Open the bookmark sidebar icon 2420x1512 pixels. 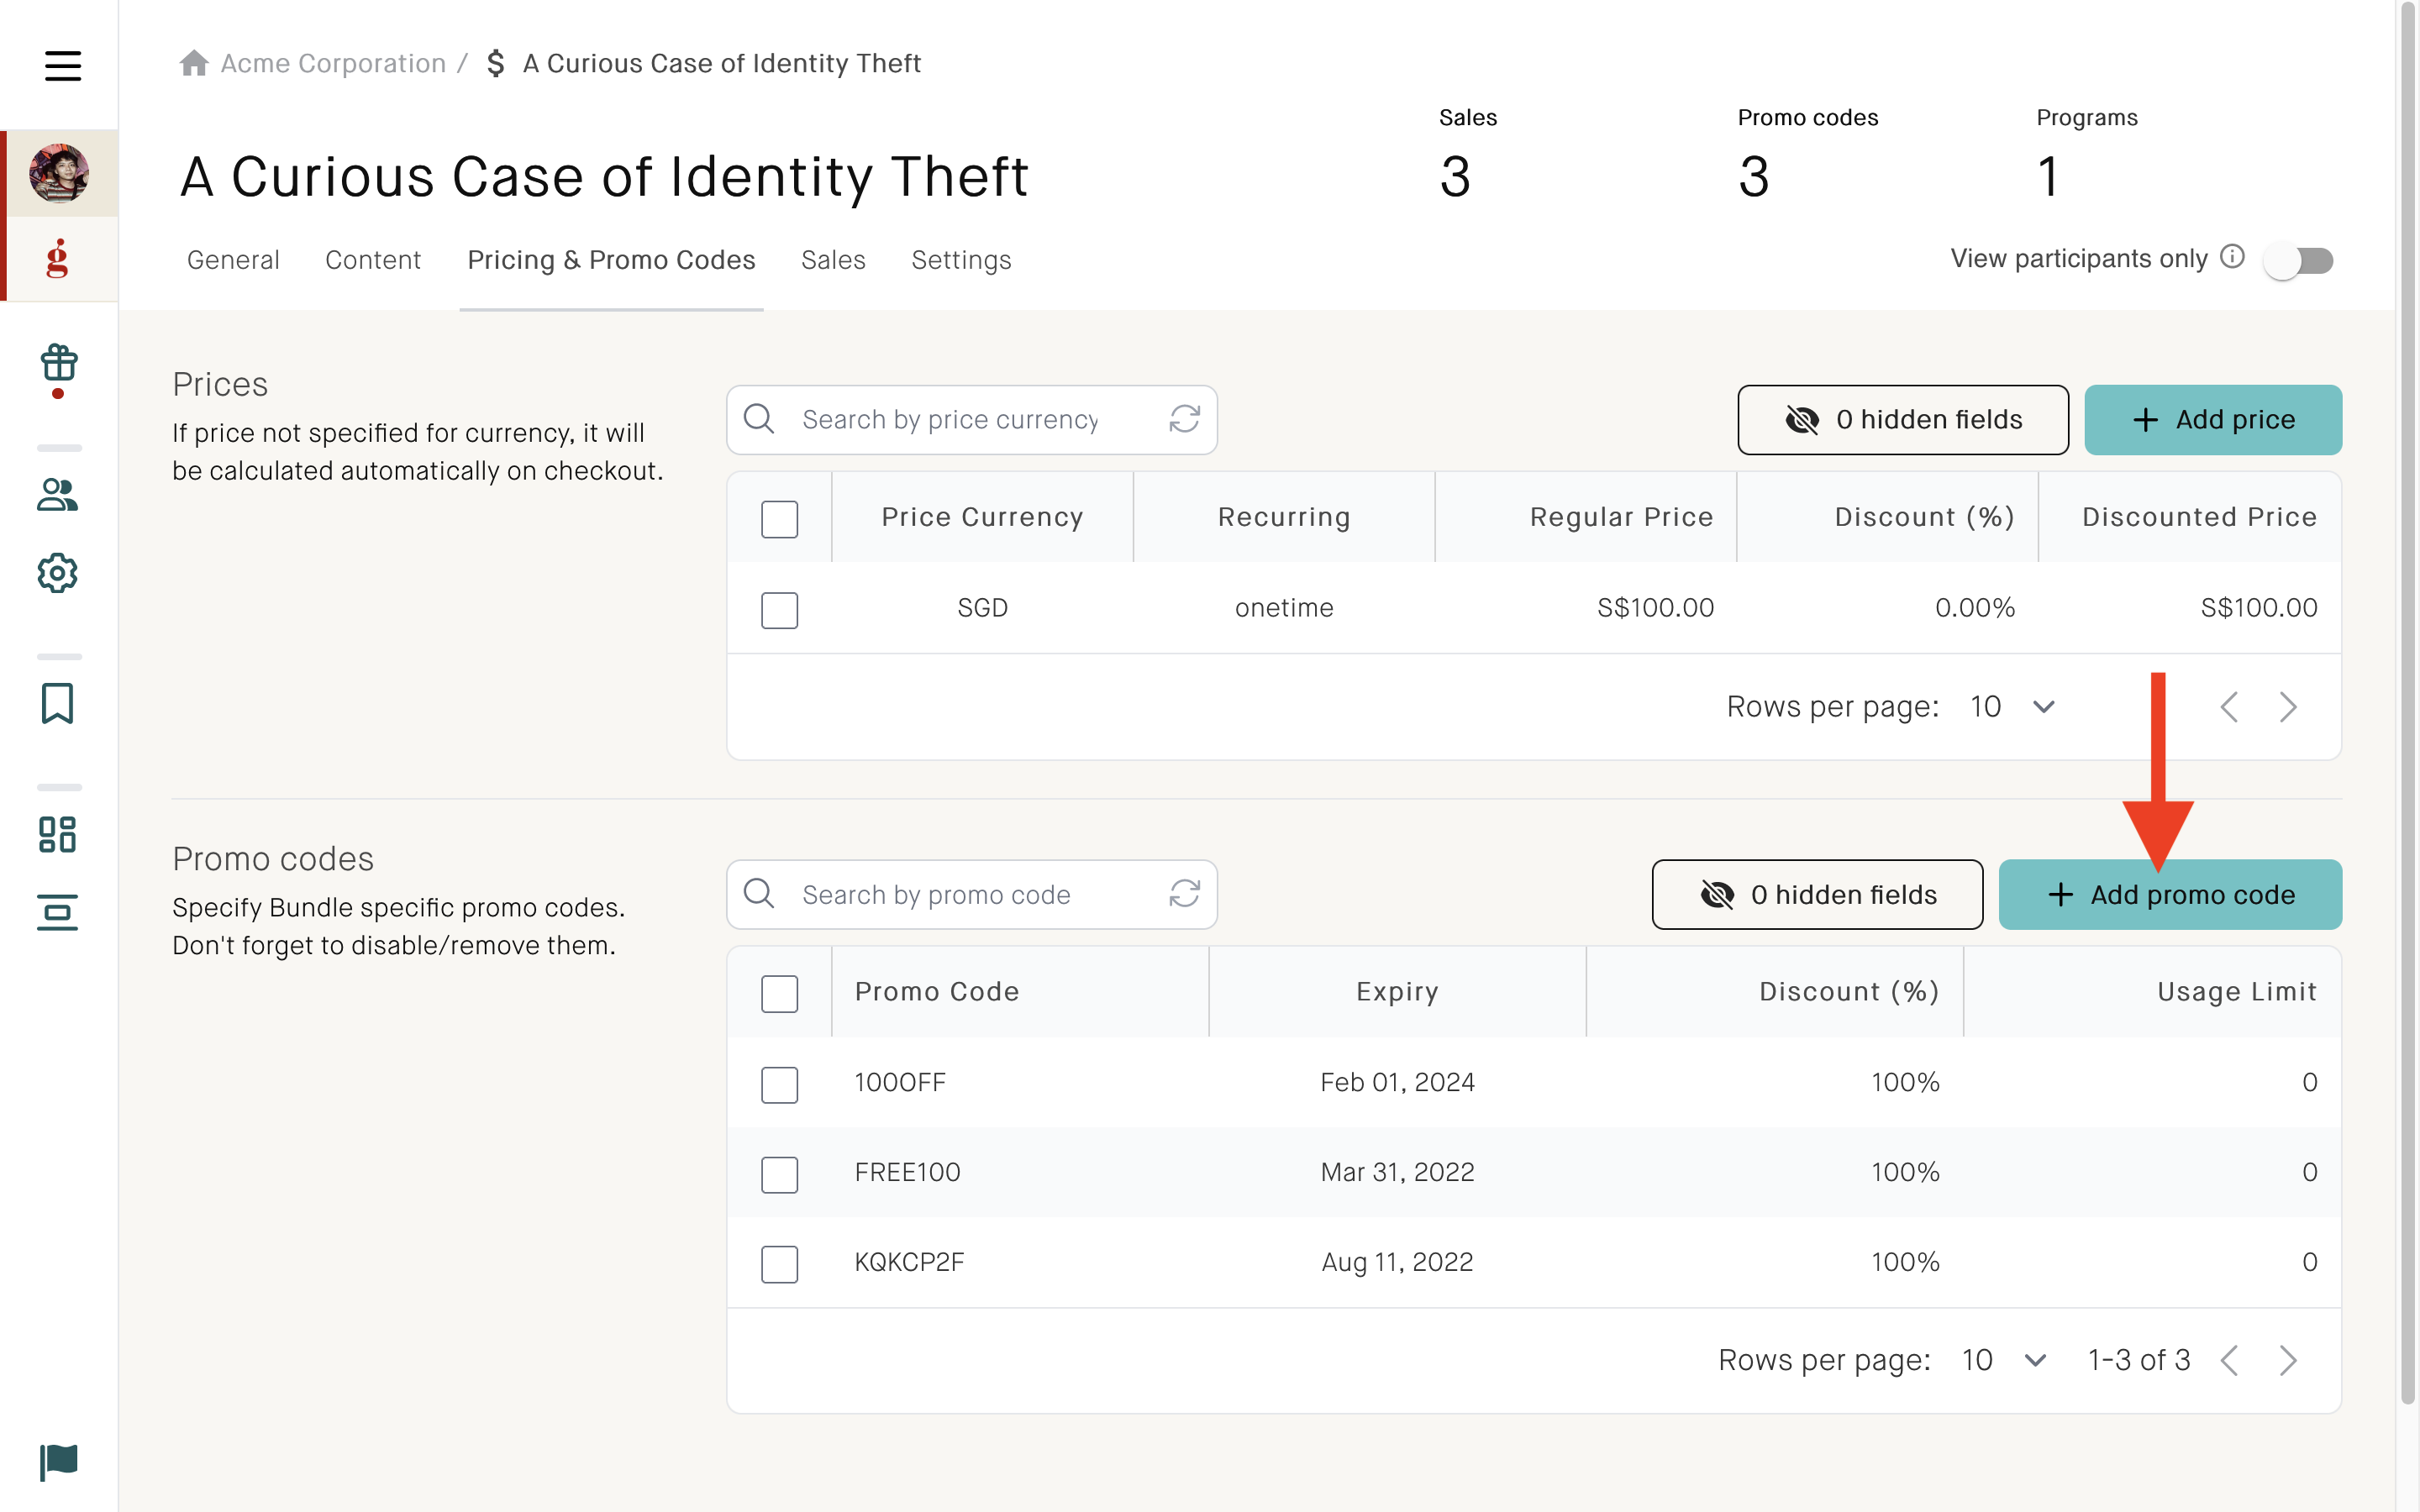click(x=58, y=704)
